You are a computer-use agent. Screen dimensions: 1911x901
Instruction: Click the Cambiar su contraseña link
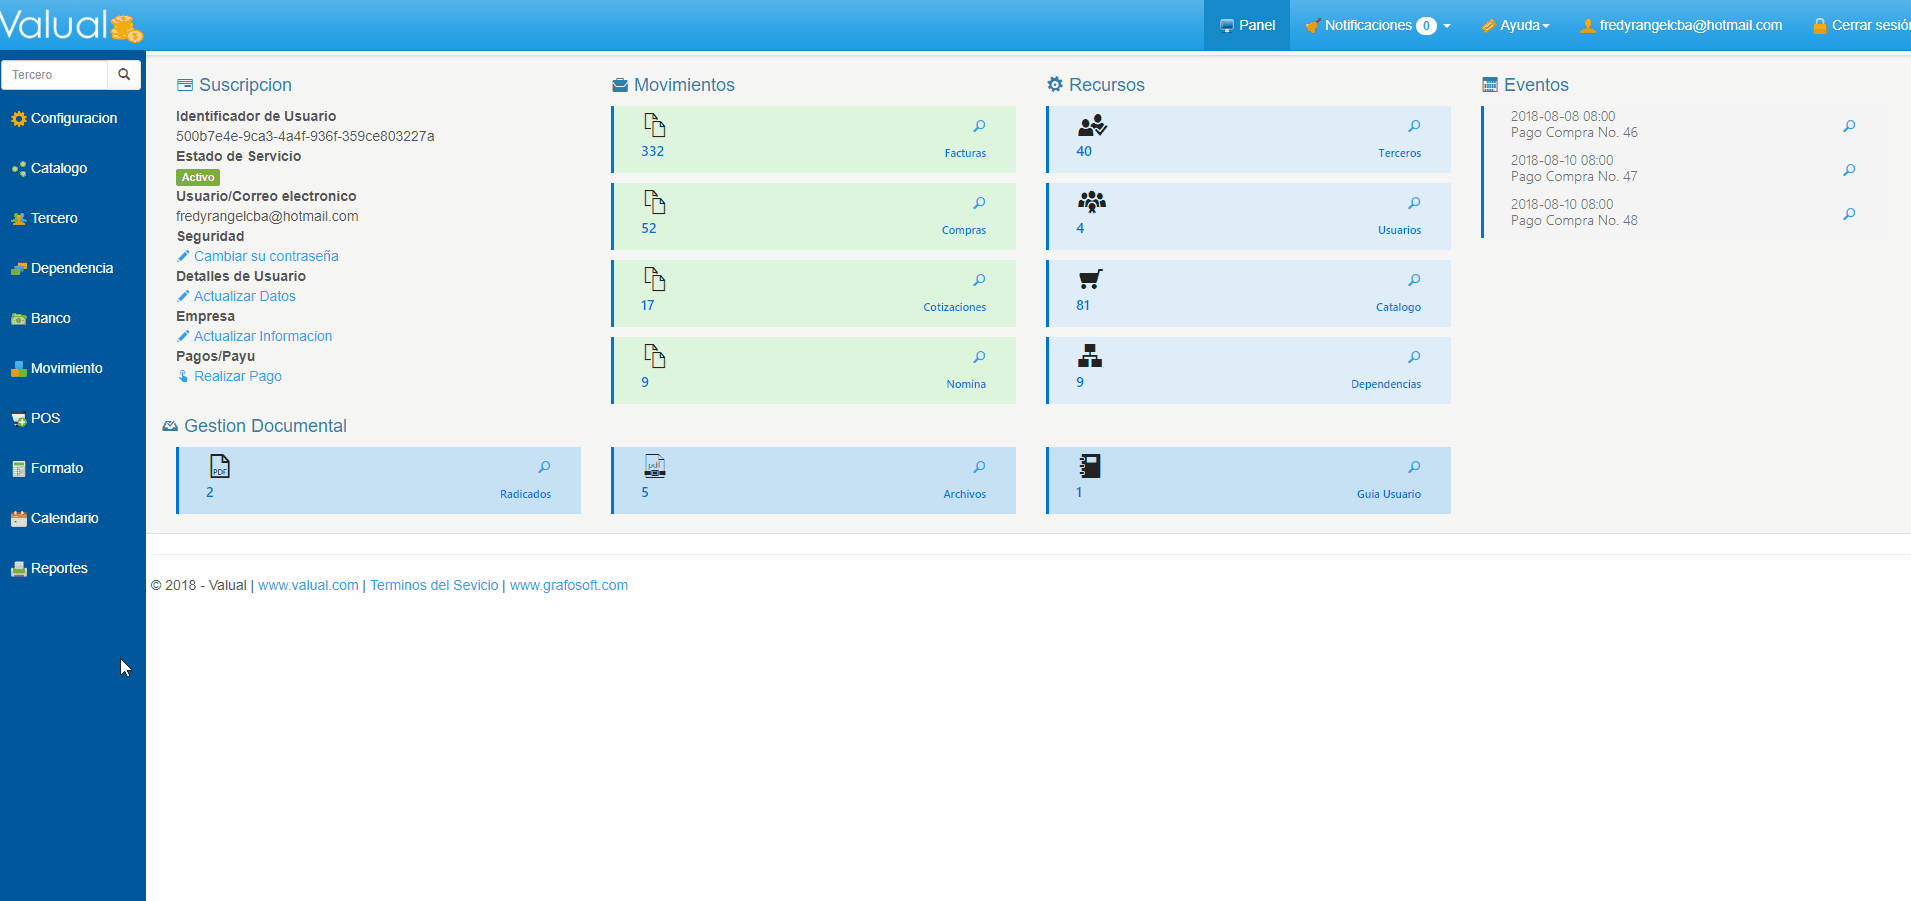pyautogui.click(x=266, y=256)
